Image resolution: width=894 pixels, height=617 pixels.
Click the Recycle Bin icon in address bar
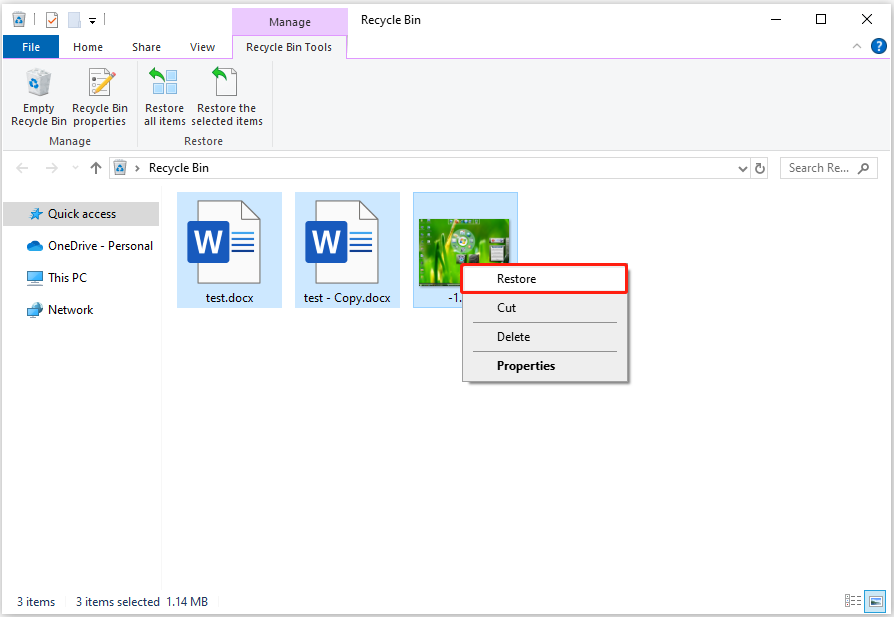120,168
